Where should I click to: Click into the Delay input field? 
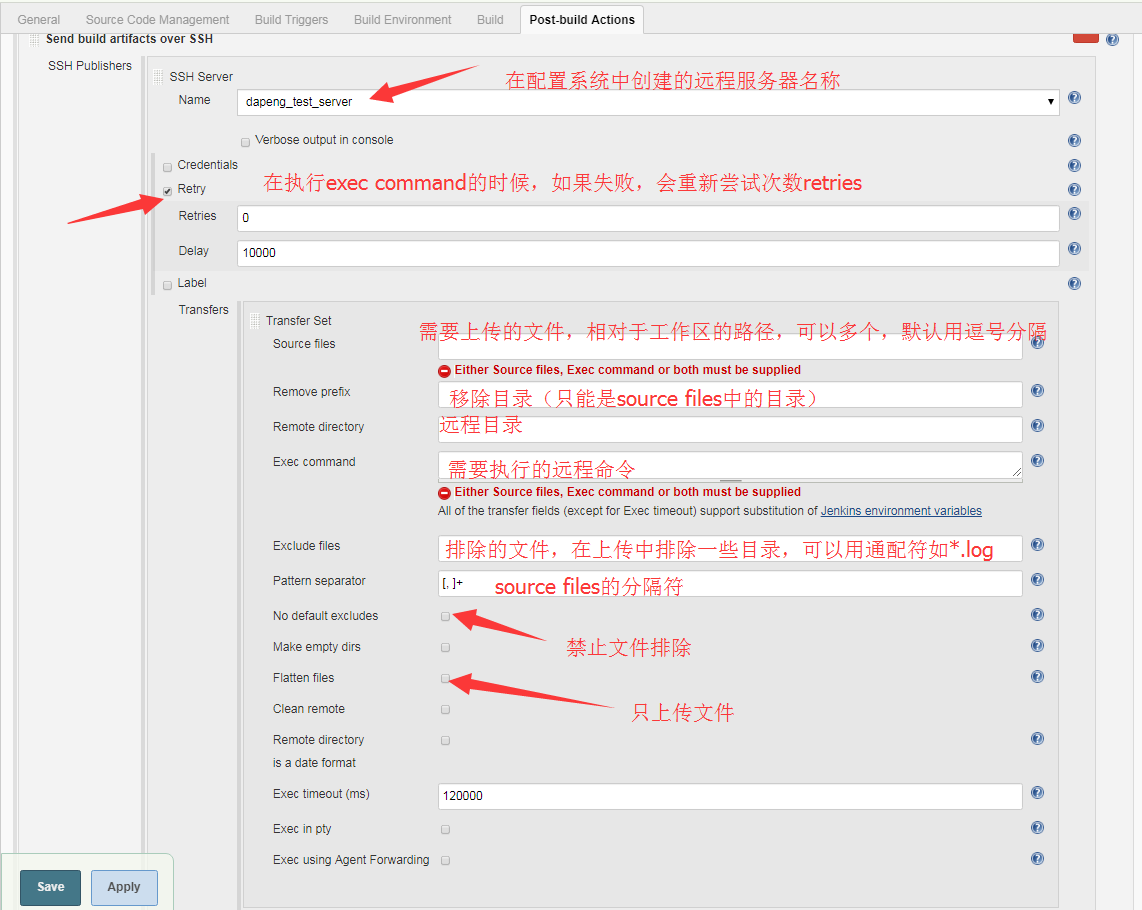pos(648,253)
